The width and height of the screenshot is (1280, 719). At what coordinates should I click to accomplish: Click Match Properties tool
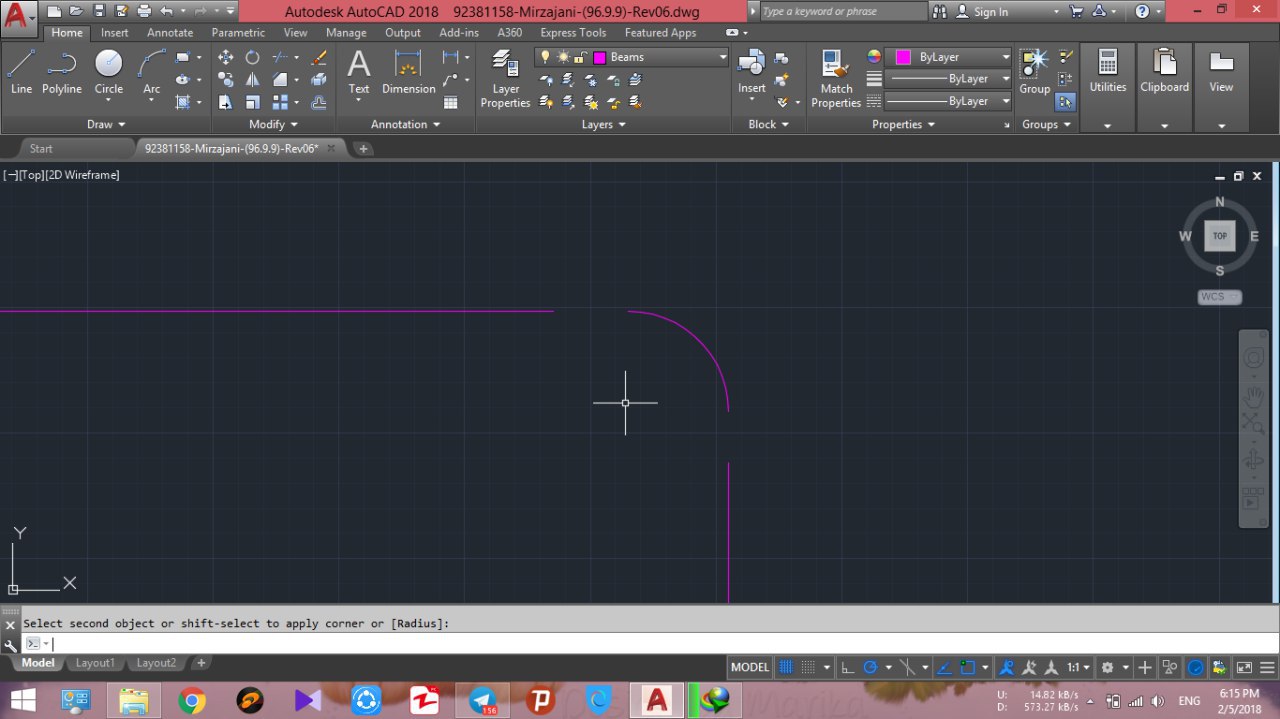(x=837, y=80)
